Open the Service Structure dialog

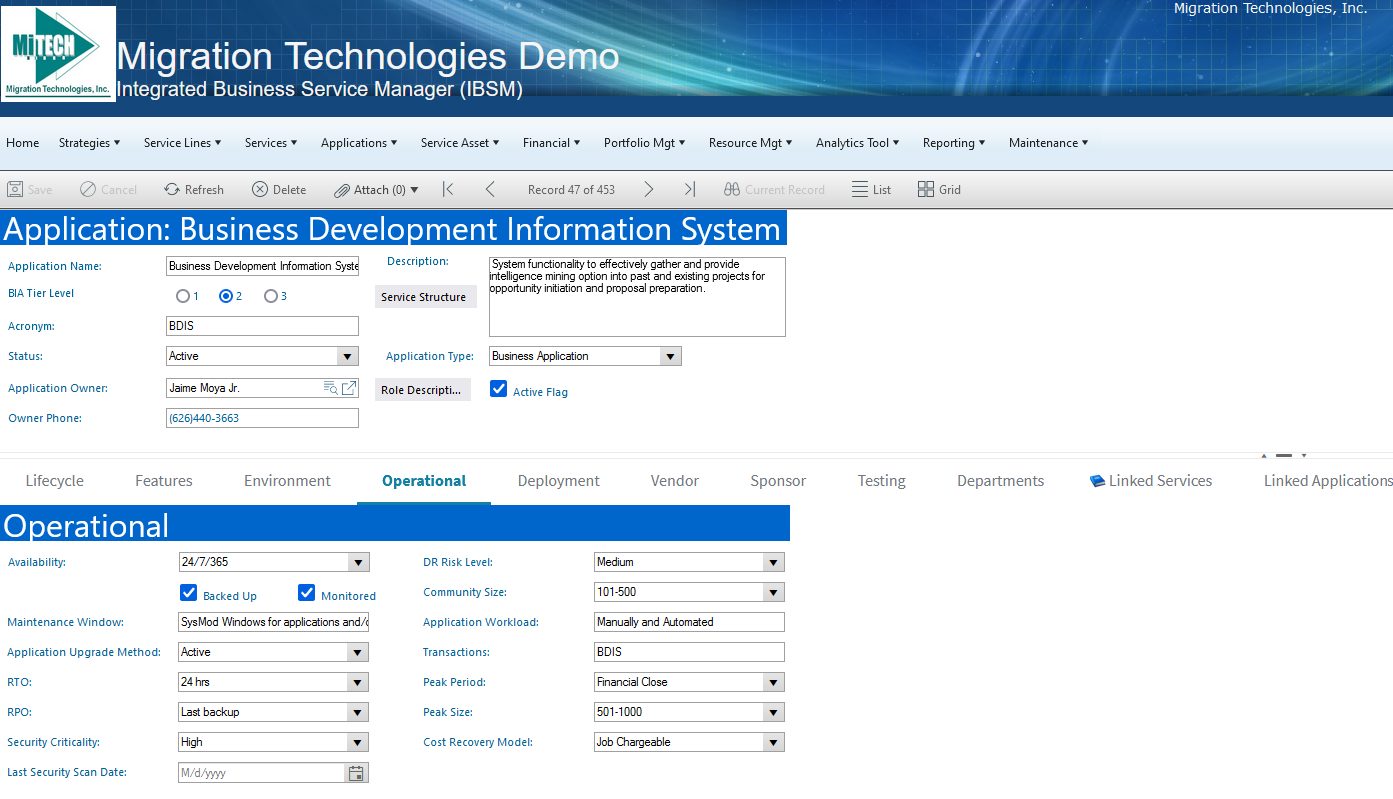(425, 296)
